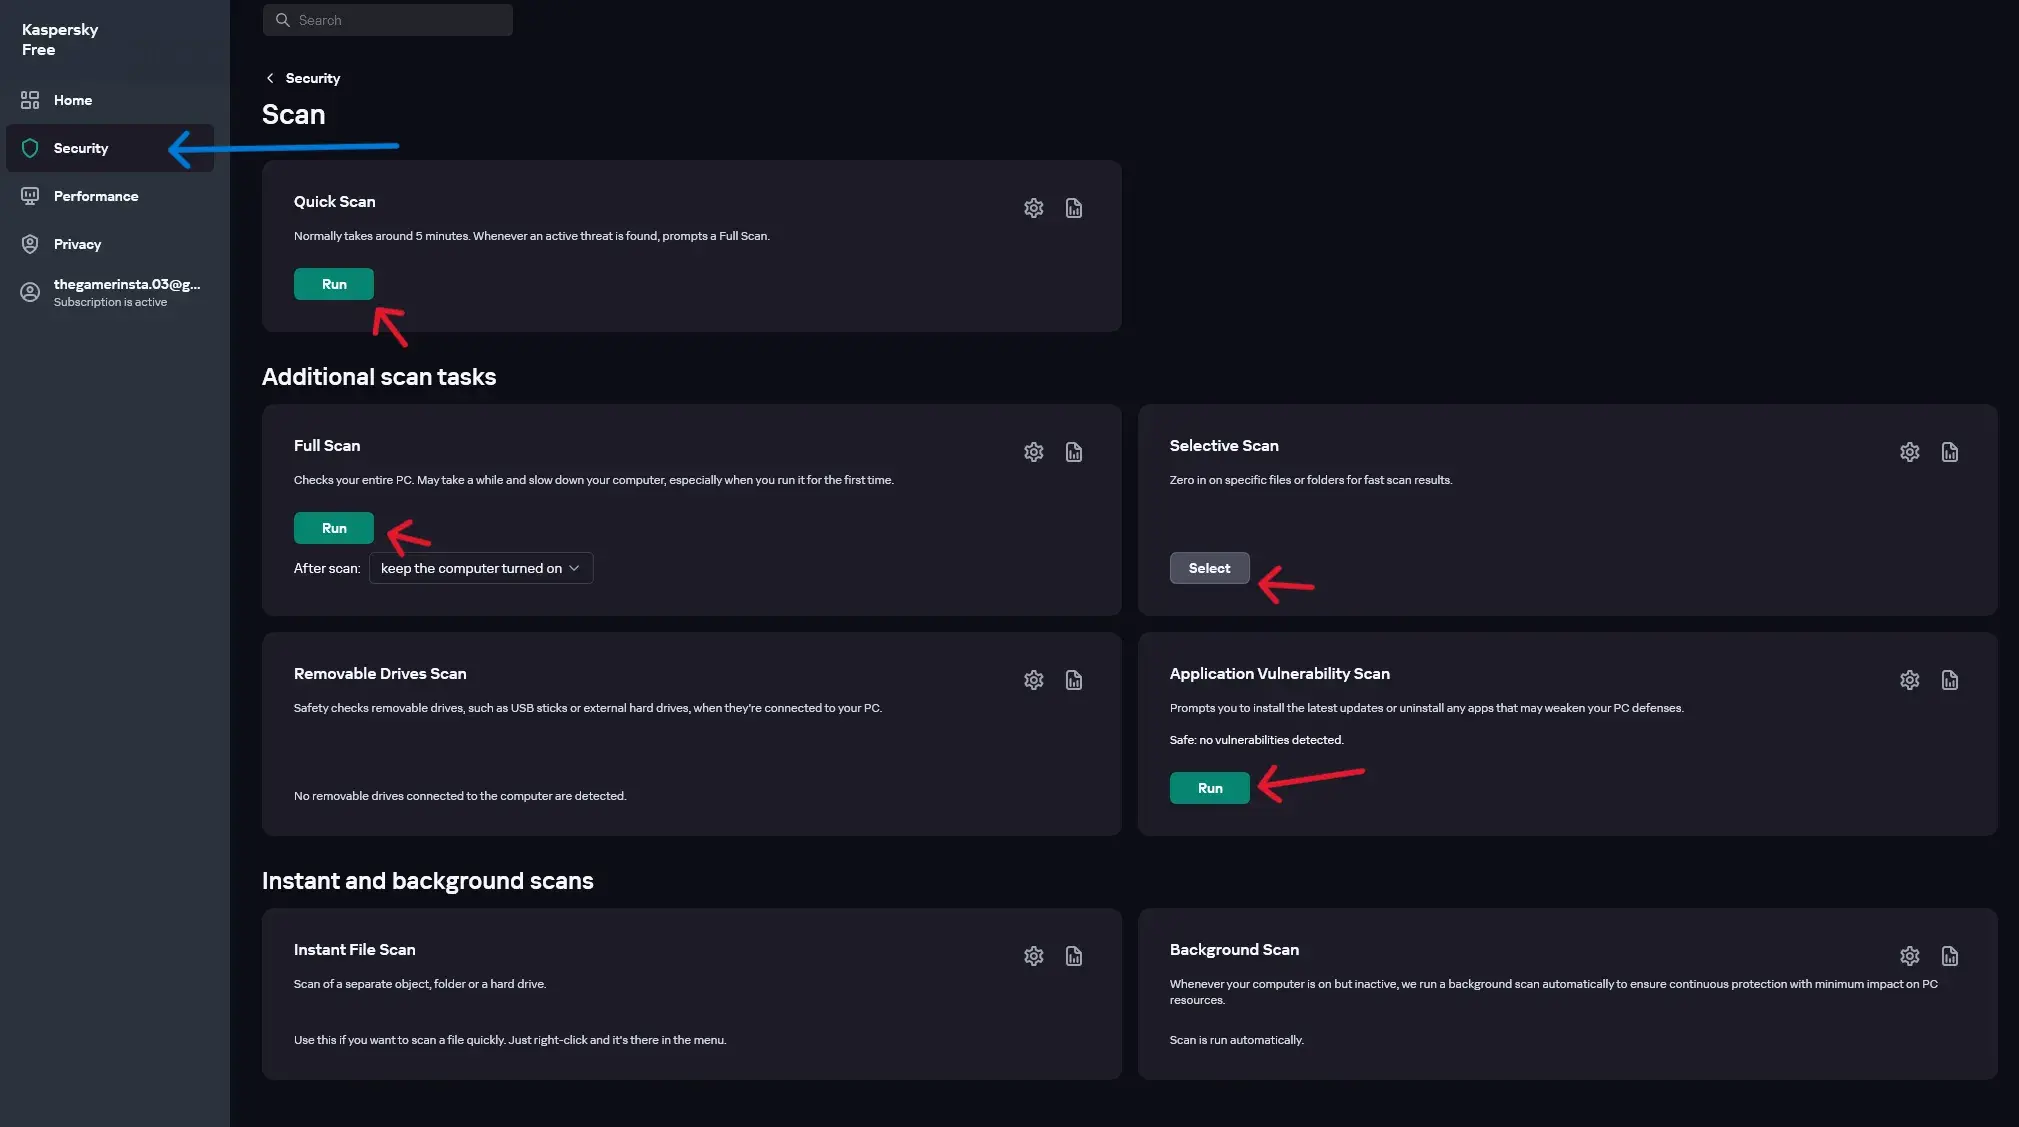This screenshot has width=2019, height=1127.
Task: Expand the After scan action dropdown
Action: tap(480, 568)
